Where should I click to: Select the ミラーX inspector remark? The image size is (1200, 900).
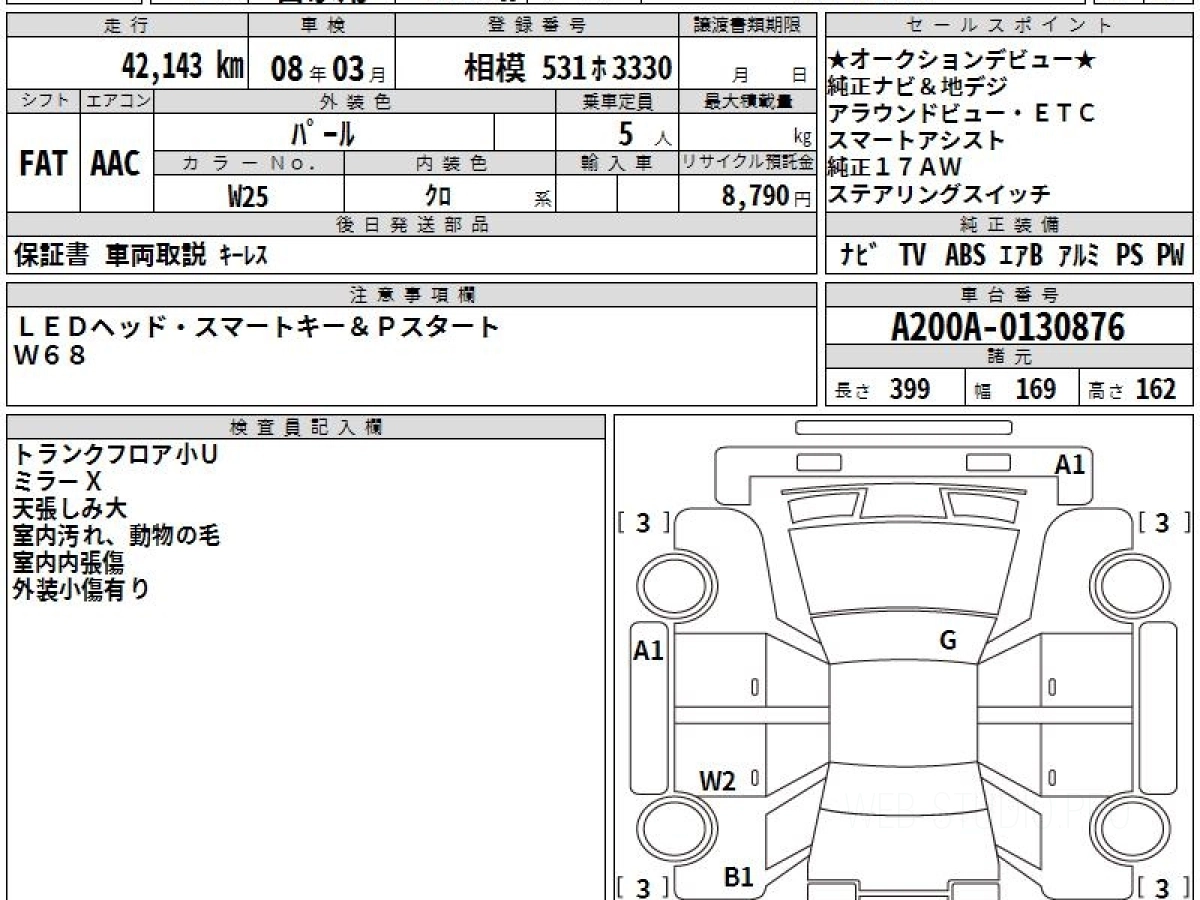click(x=57, y=481)
